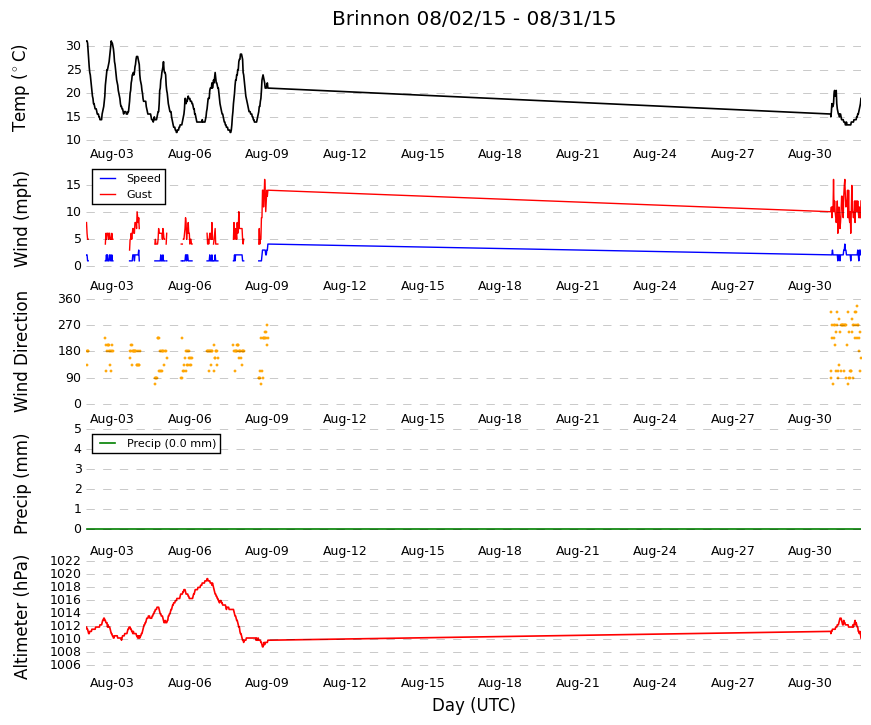Click Aug-15 tick under wind plot
The height and width of the screenshot is (725, 871).
coord(423,286)
